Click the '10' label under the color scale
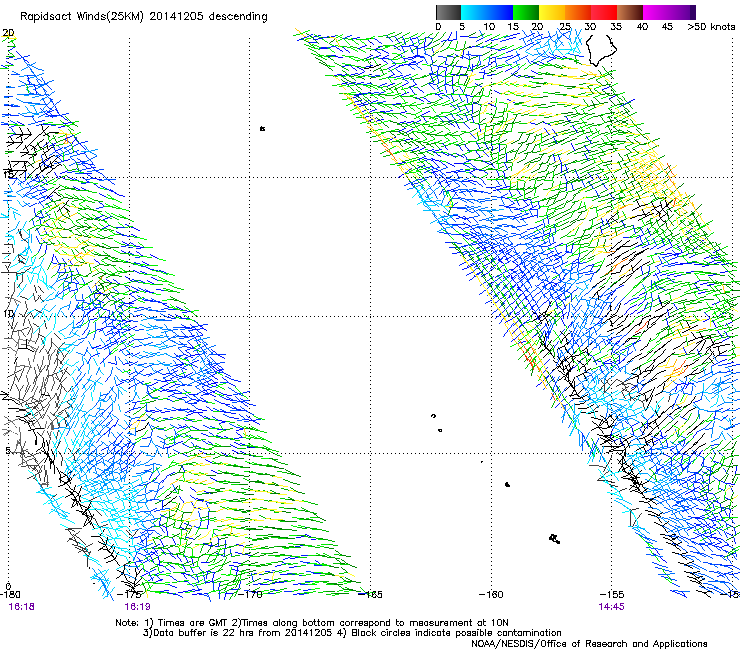This screenshot has width=740, height=650. pos(489,27)
